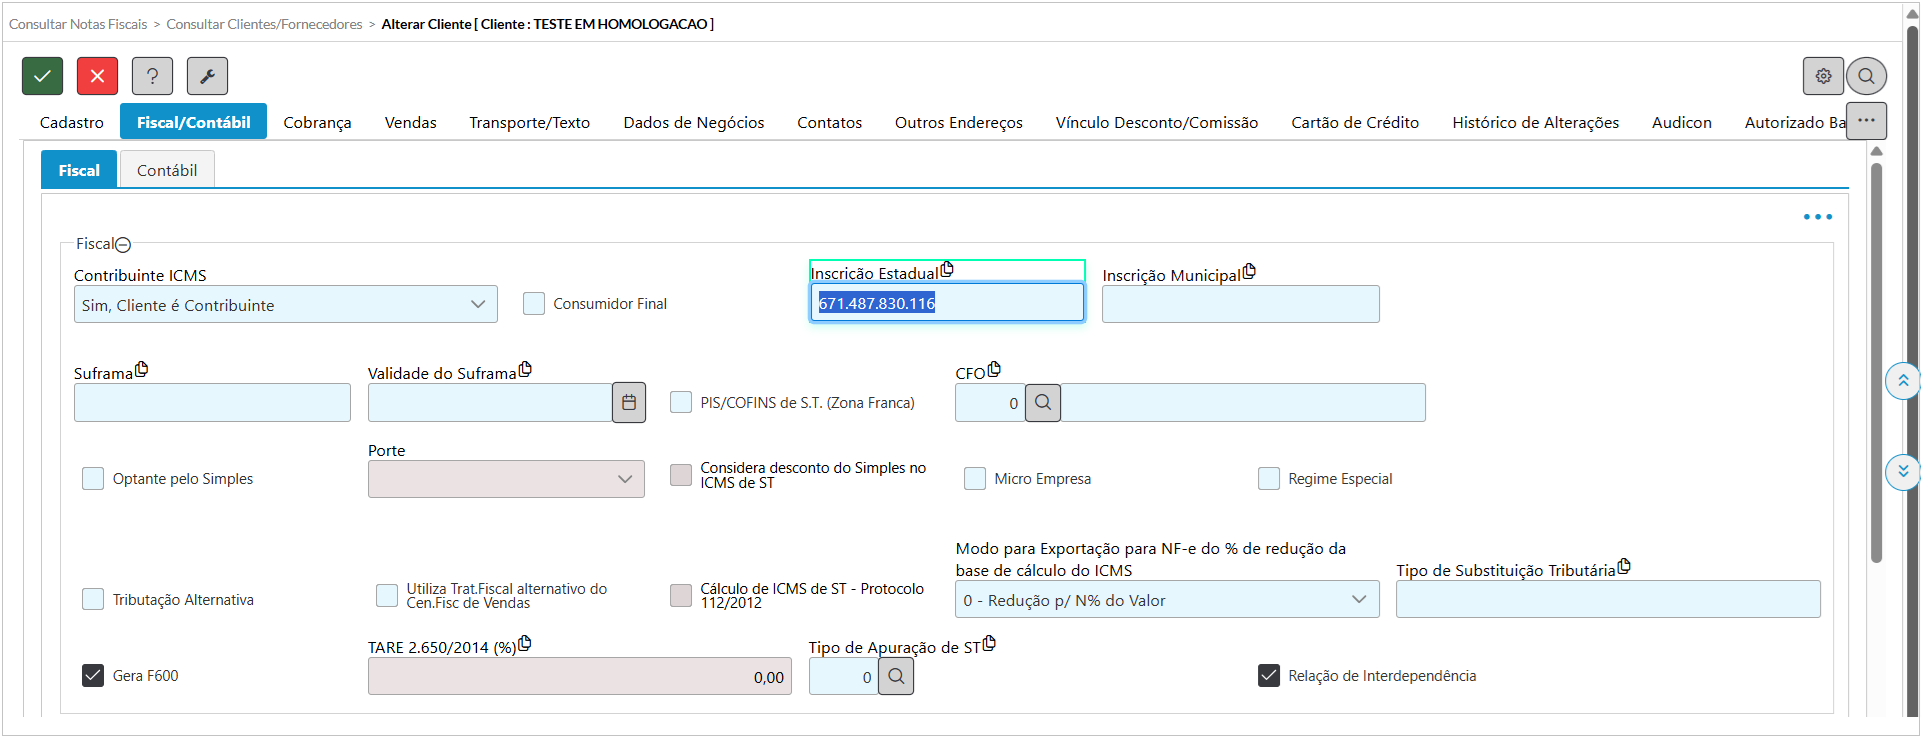Open help with the question mark icon
The width and height of the screenshot is (1923, 737).
(152, 76)
